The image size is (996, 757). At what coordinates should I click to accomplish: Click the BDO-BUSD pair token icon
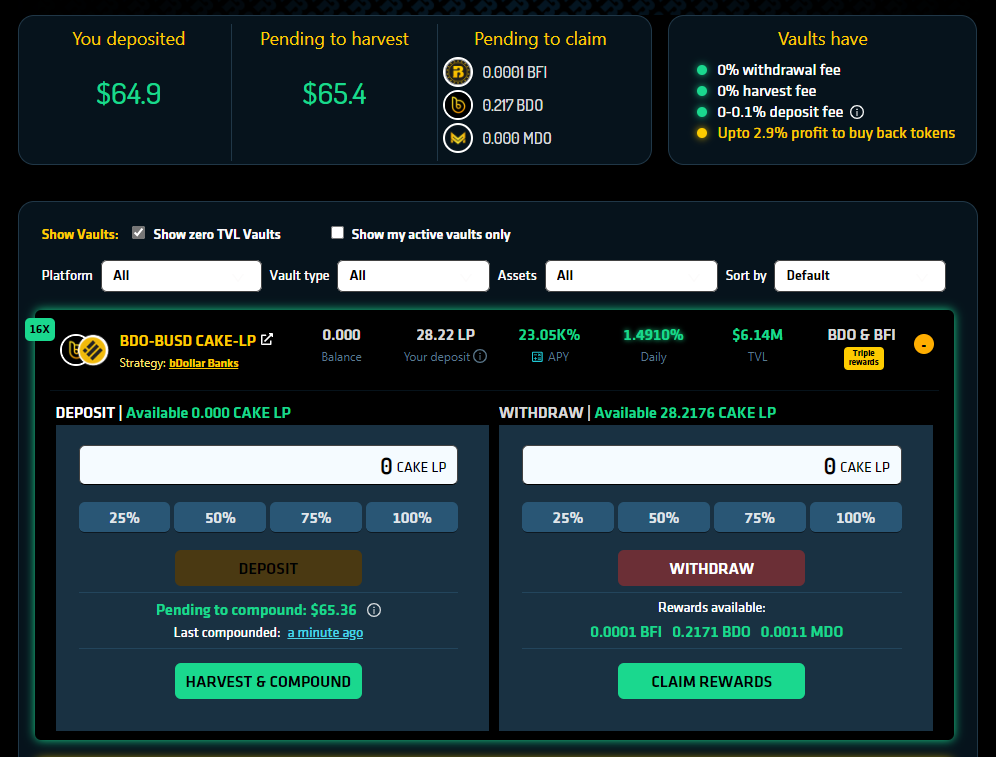click(x=84, y=350)
